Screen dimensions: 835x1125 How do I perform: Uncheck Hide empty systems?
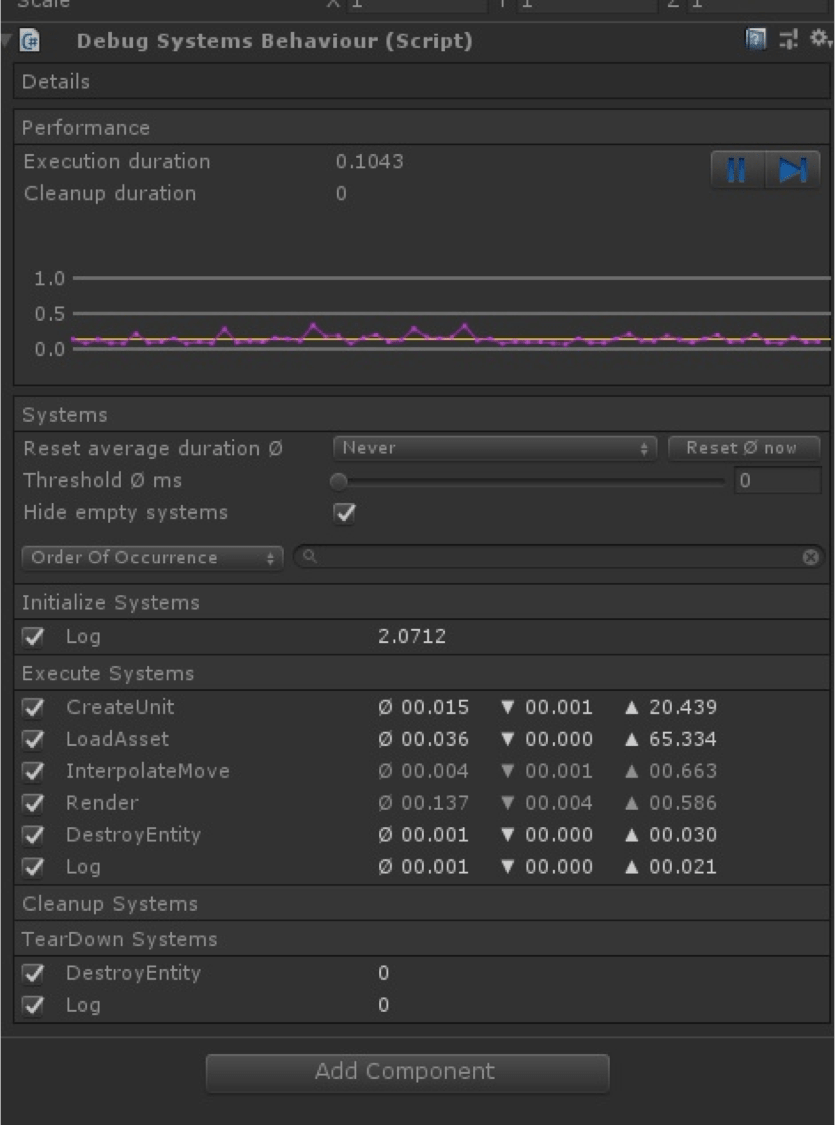click(344, 513)
